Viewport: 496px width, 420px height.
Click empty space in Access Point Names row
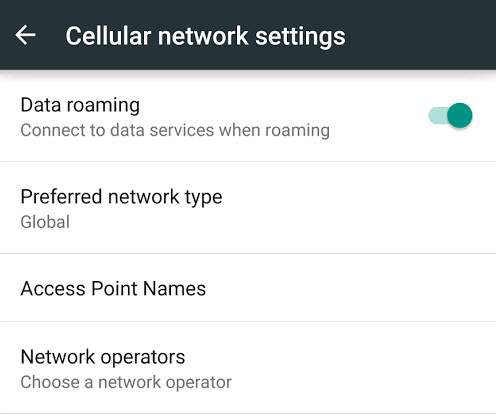point(350,288)
